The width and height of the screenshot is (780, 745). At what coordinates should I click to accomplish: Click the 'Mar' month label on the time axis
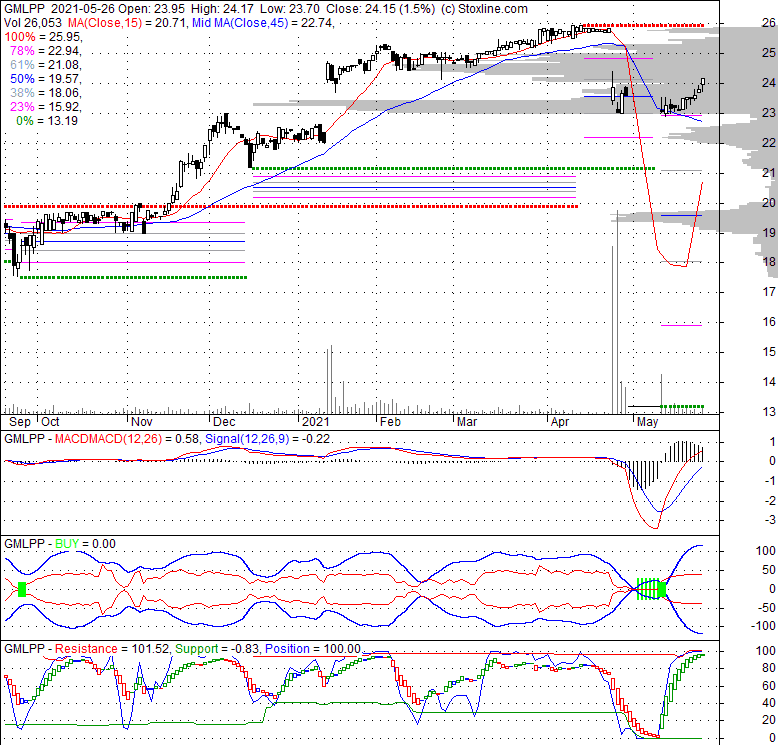tap(467, 422)
